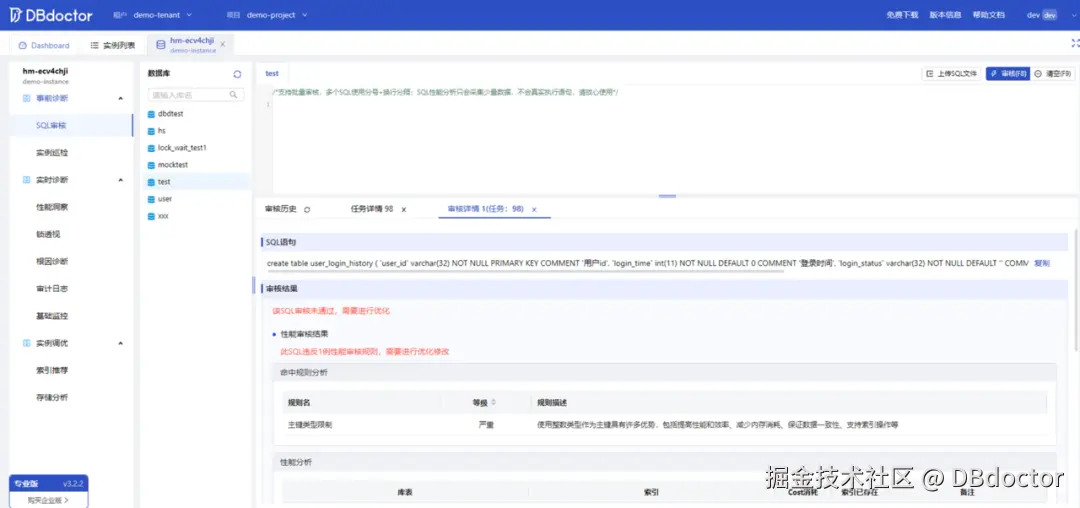Image resolution: width=1080 pixels, height=508 pixels.
Task: Switch to the 实例列表 tab
Action: pyautogui.click(x=113, y=45)
